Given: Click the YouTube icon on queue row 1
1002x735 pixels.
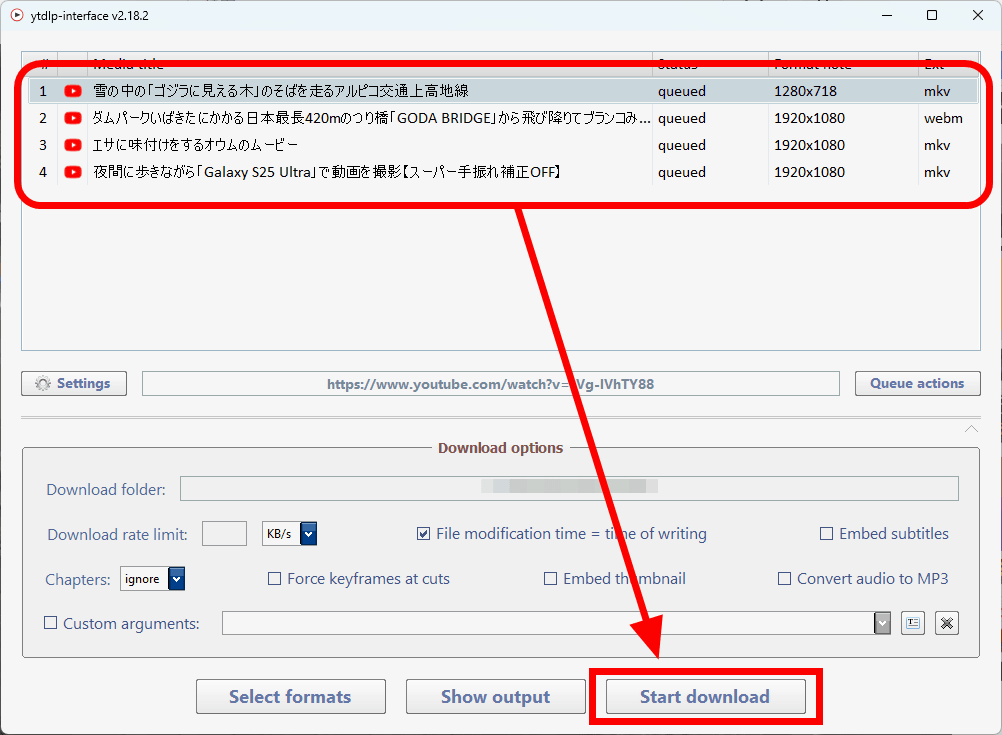Looking at the screenshot, I should tap(73, 91).
